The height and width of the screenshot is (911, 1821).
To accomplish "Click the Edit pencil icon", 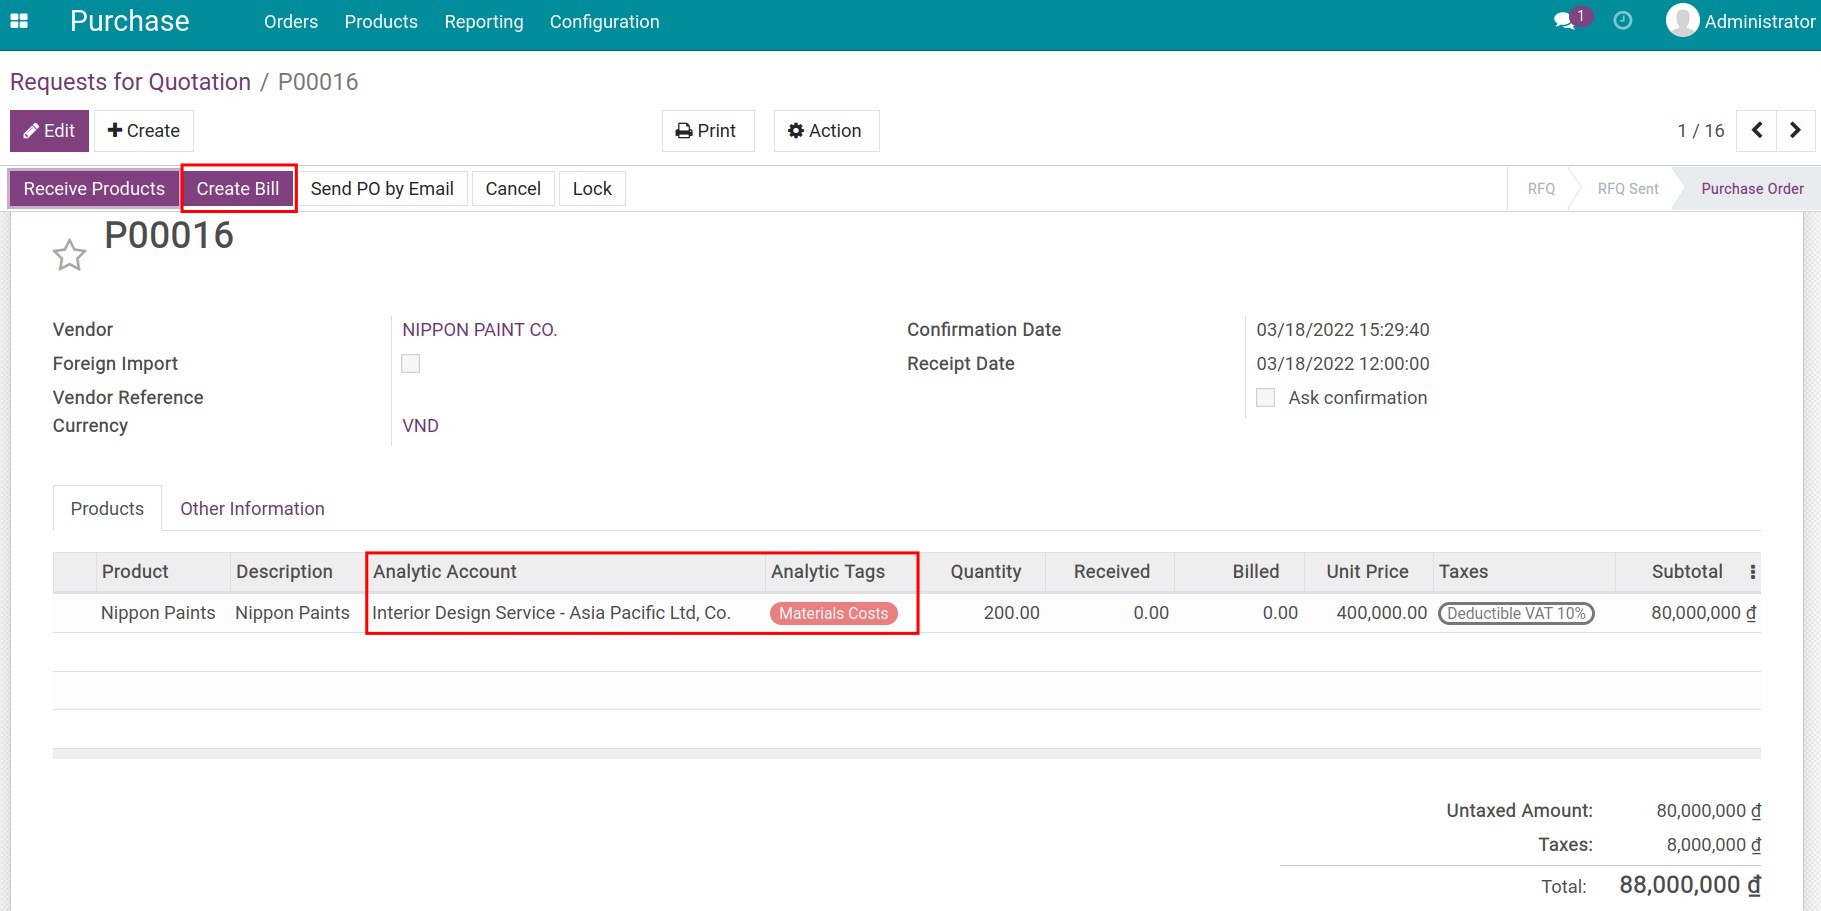I will [x=31, y=130].
